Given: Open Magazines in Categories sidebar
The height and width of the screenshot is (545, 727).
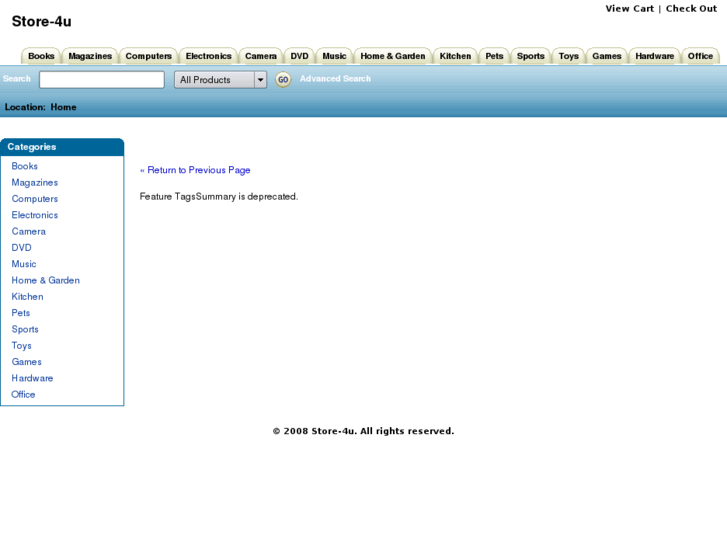Looking at the screenshot, I should point(35,182).
